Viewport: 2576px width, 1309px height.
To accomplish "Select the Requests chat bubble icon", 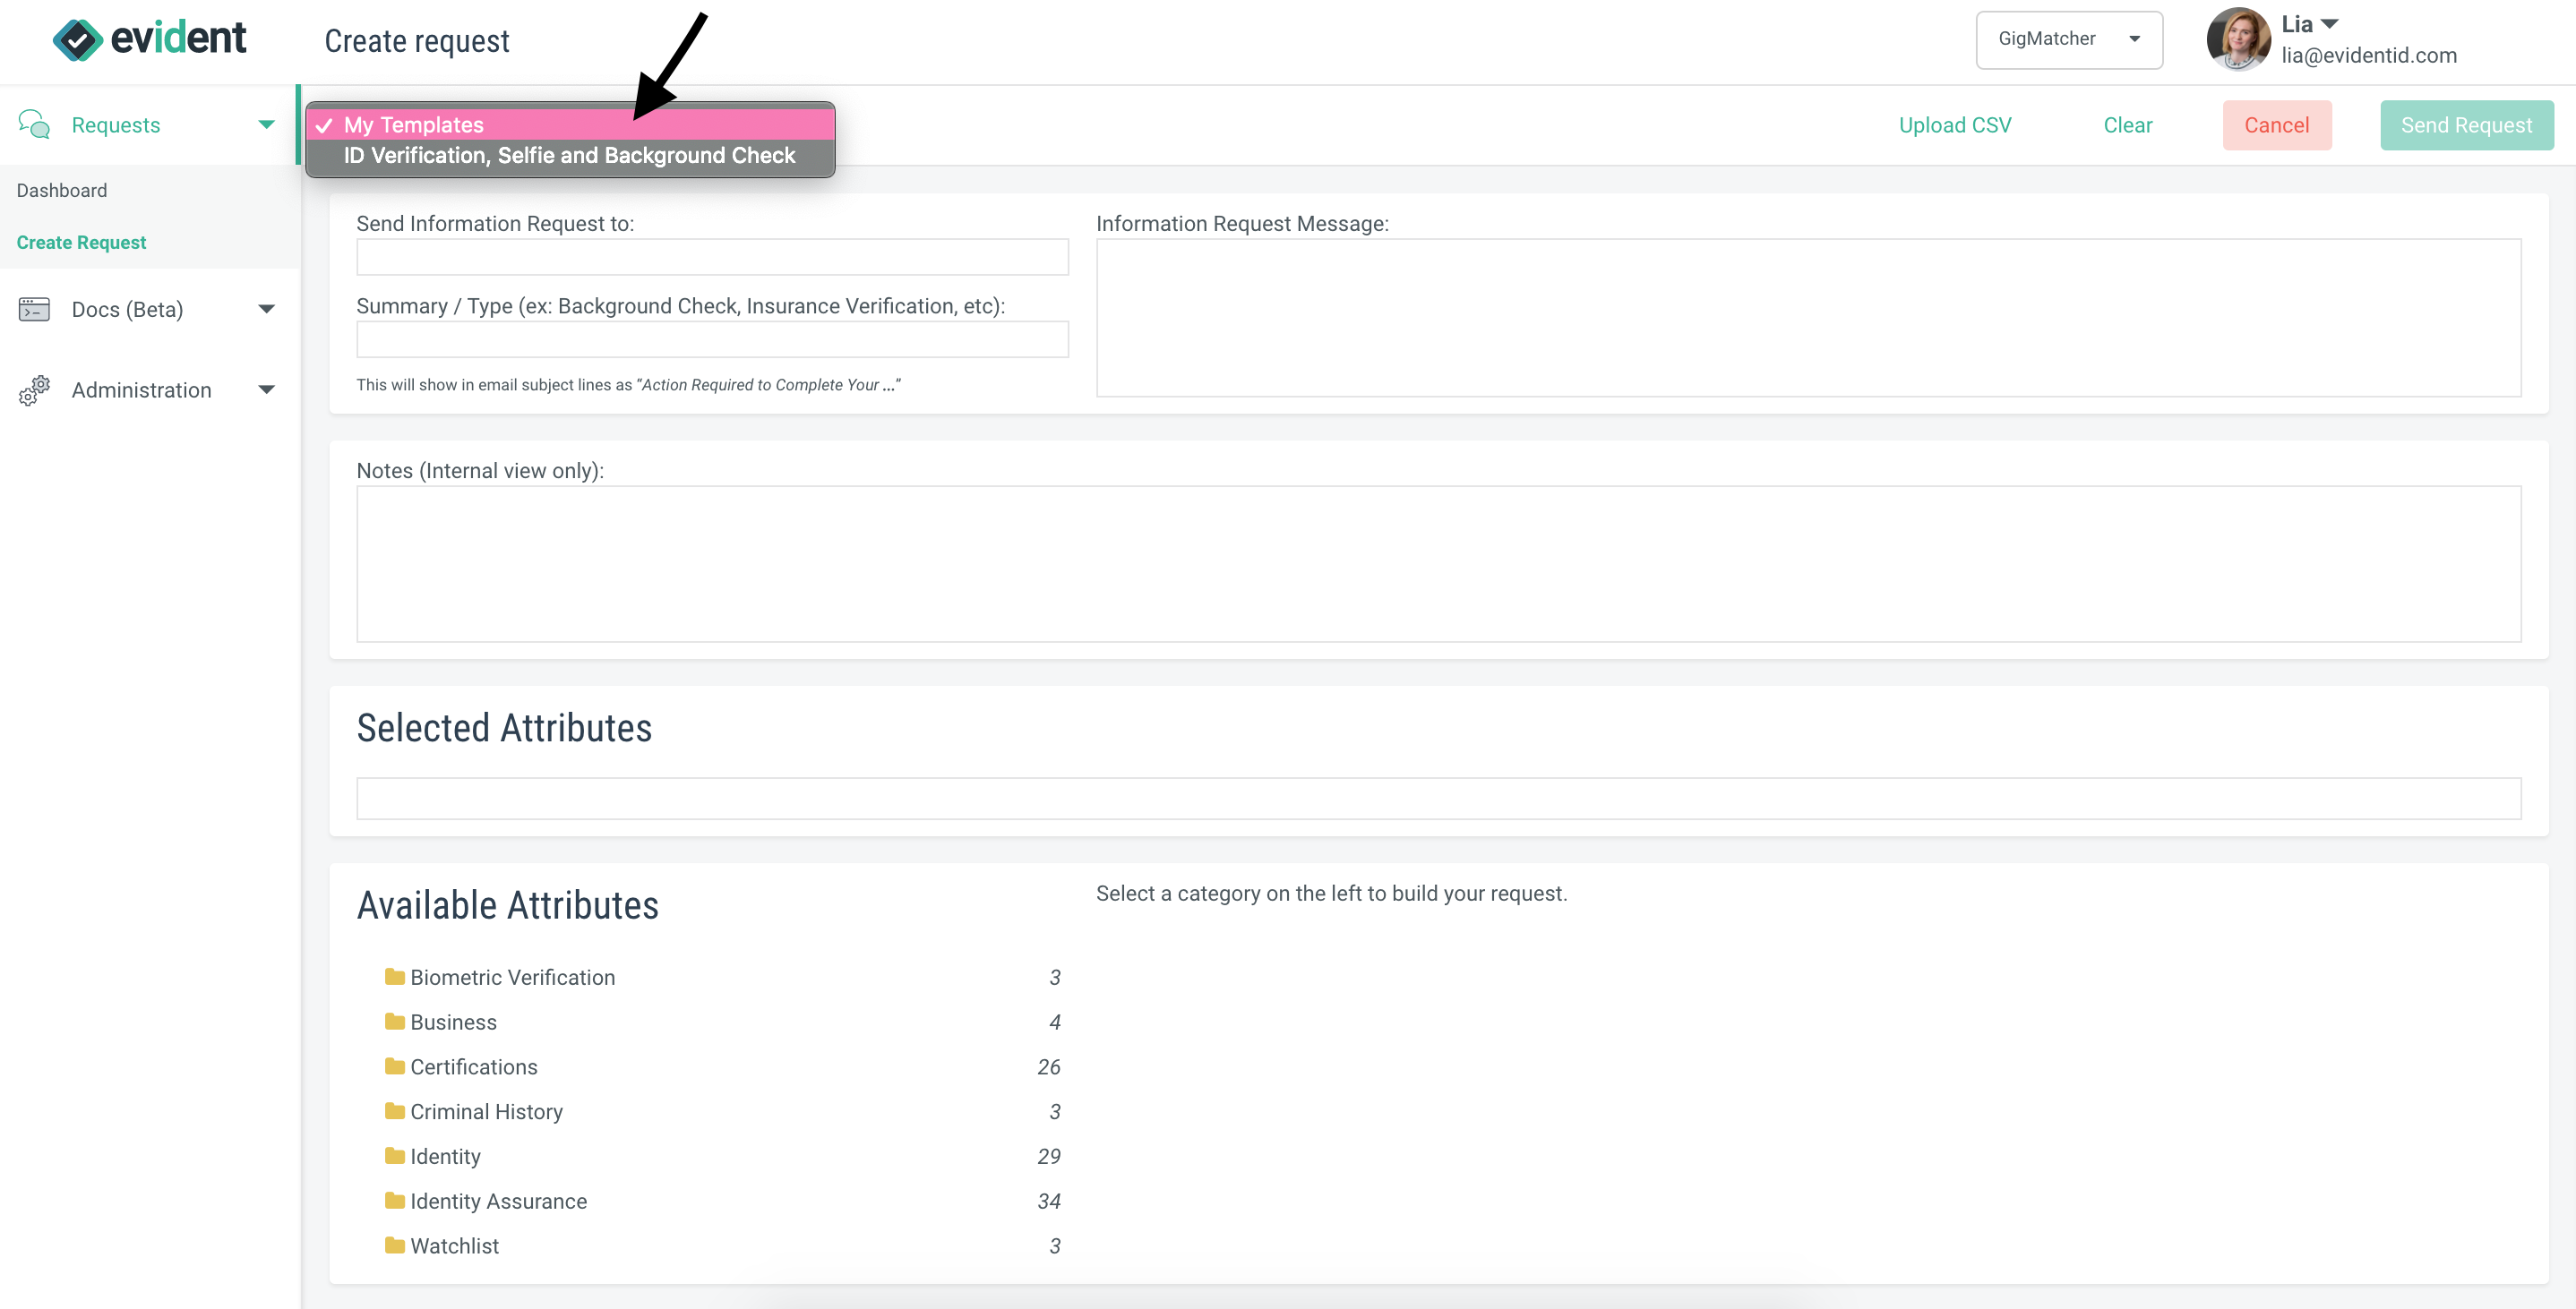I will 34,124.
